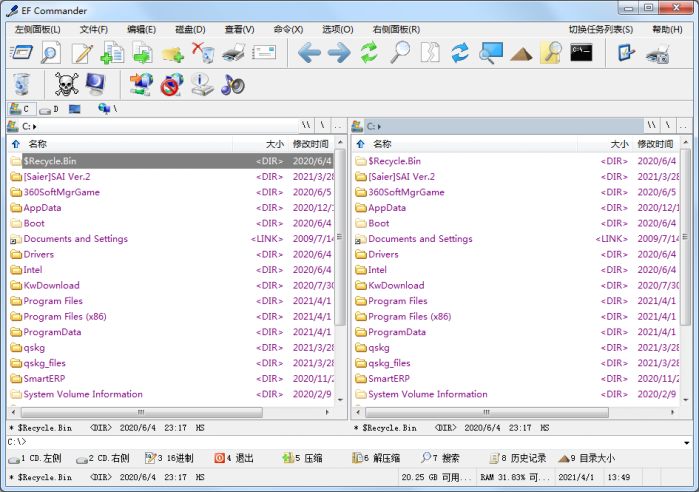Click connect network drive globe icon
Image resolution: width=699 pixels, height=492 pixels.
click(141, 84)
